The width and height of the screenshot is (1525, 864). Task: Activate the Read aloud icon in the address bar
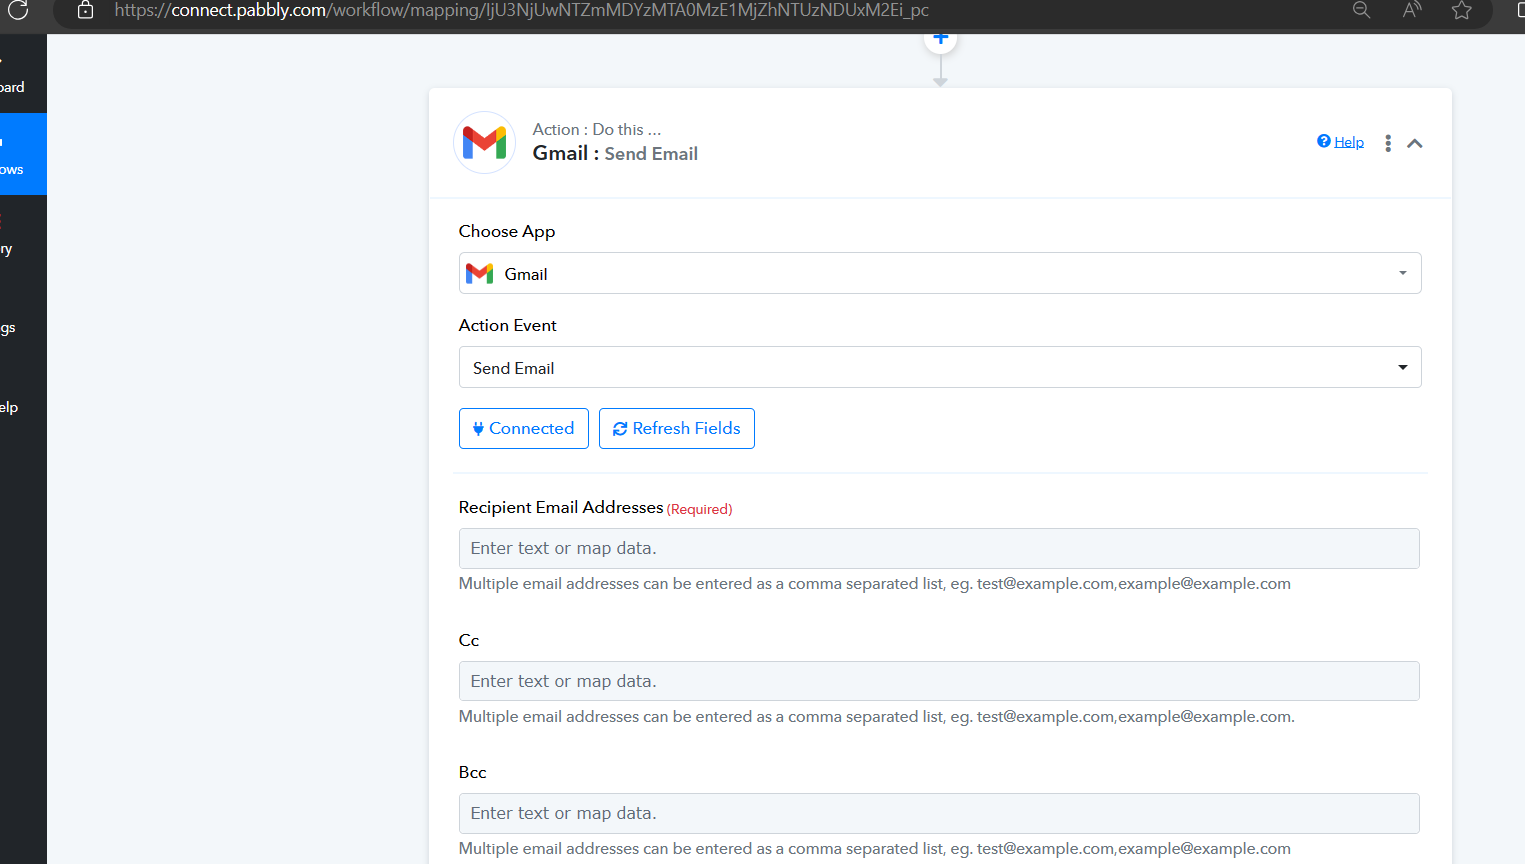click(1412, 10)
